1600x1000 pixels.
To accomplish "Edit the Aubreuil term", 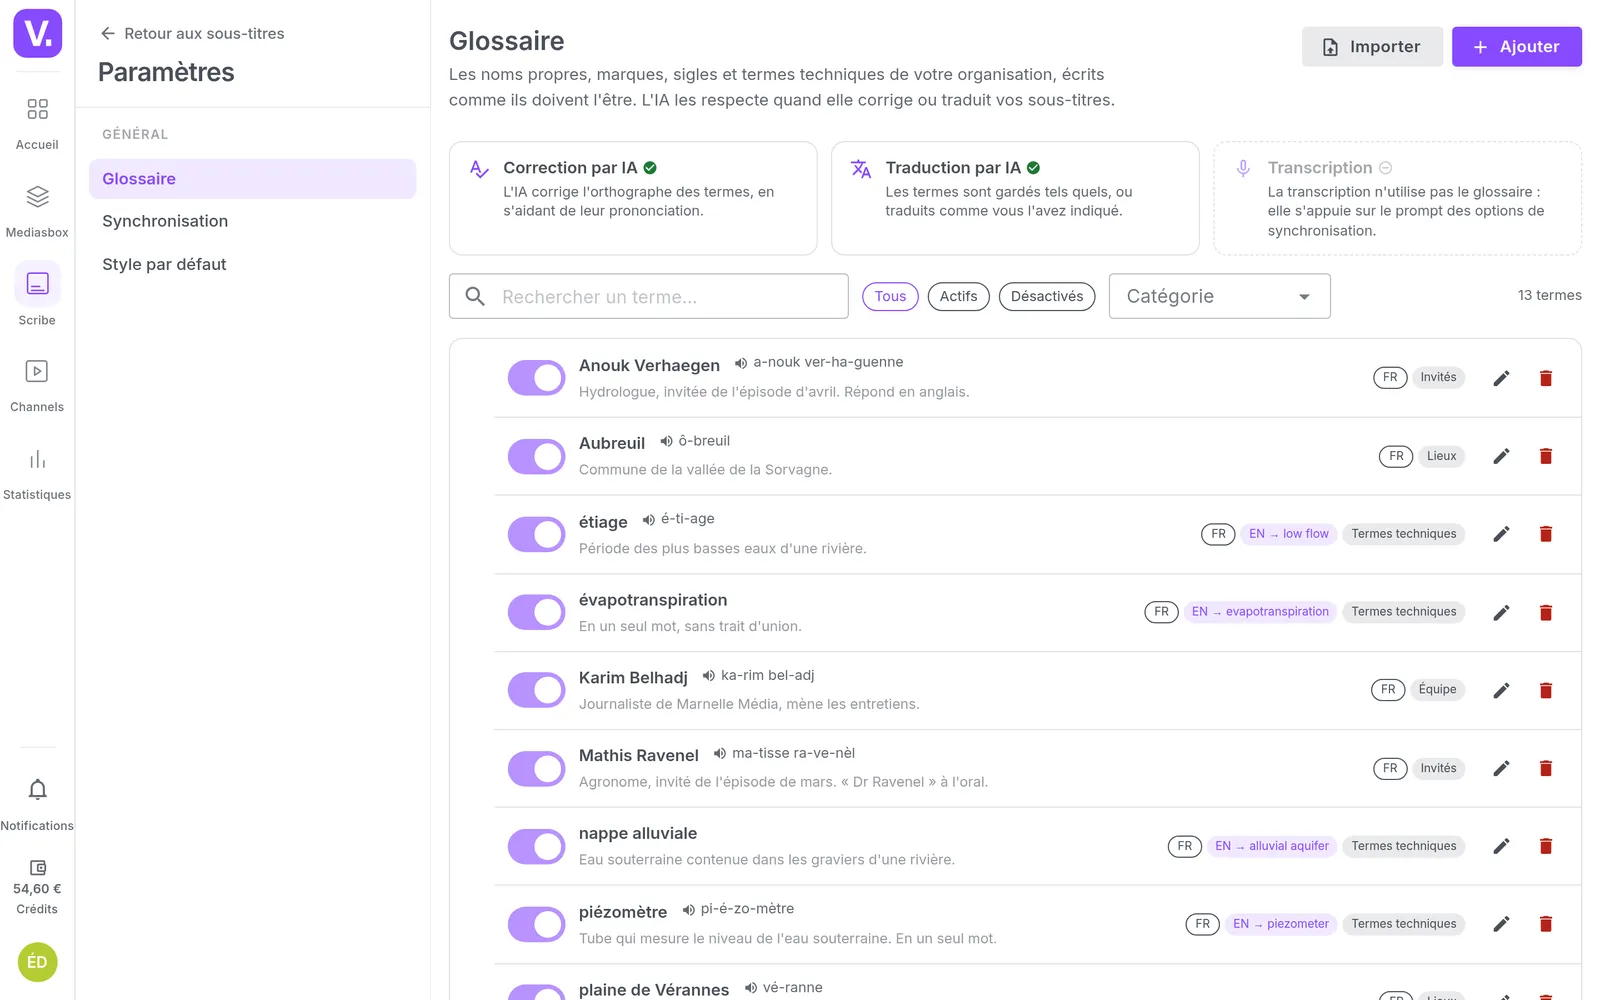I will 1501,456.
